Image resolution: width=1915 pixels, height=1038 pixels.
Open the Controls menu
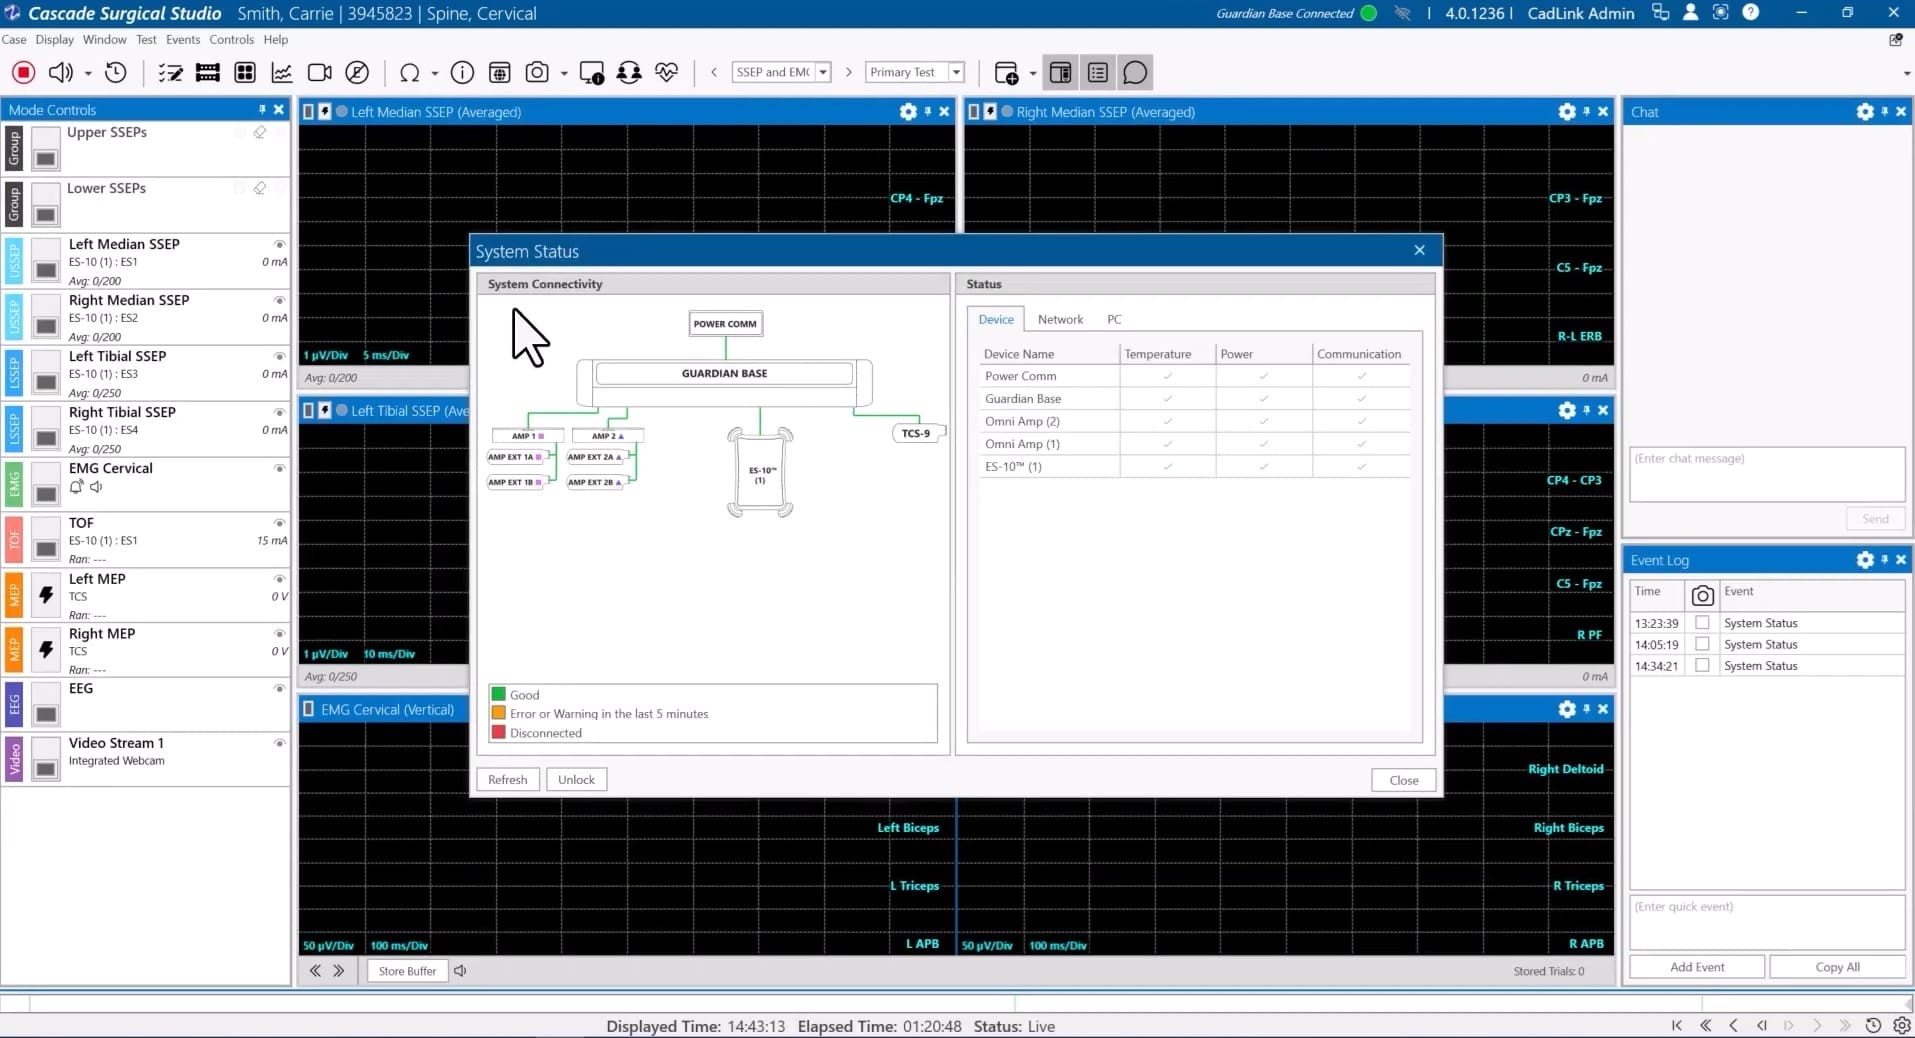point(231,40)
